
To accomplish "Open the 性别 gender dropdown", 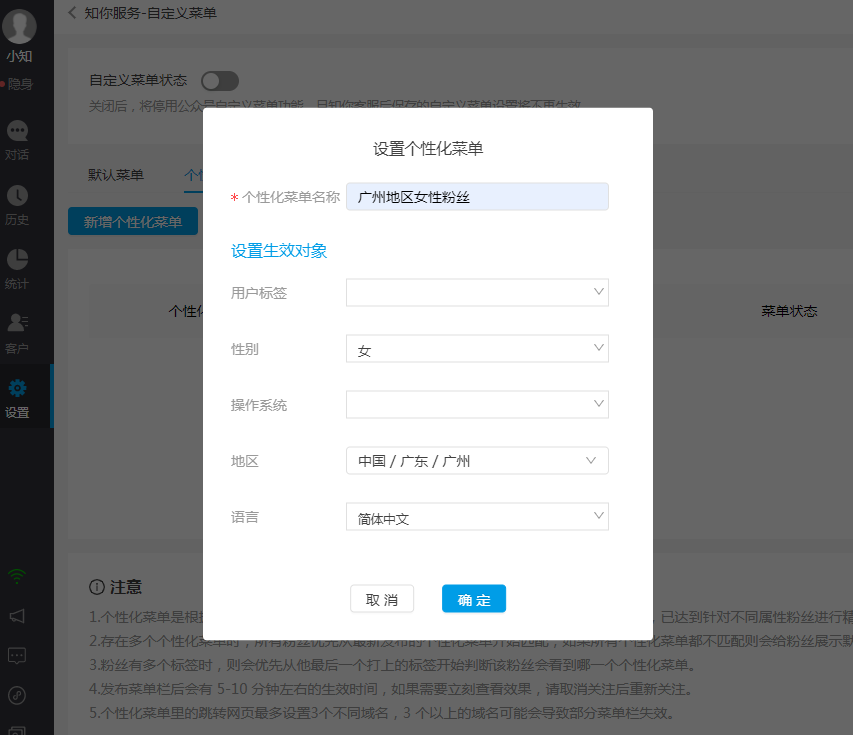I will click(x=477, y=348).
